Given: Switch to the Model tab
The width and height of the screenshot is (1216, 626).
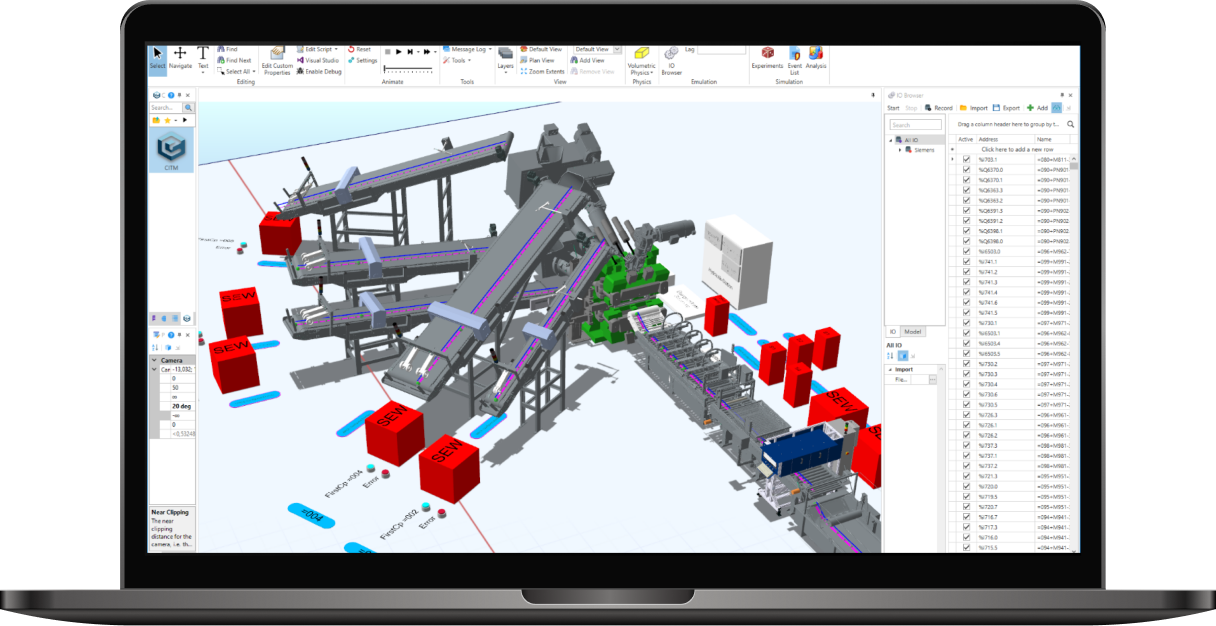Looking at the screenshot, I should (x=912, y=331).
